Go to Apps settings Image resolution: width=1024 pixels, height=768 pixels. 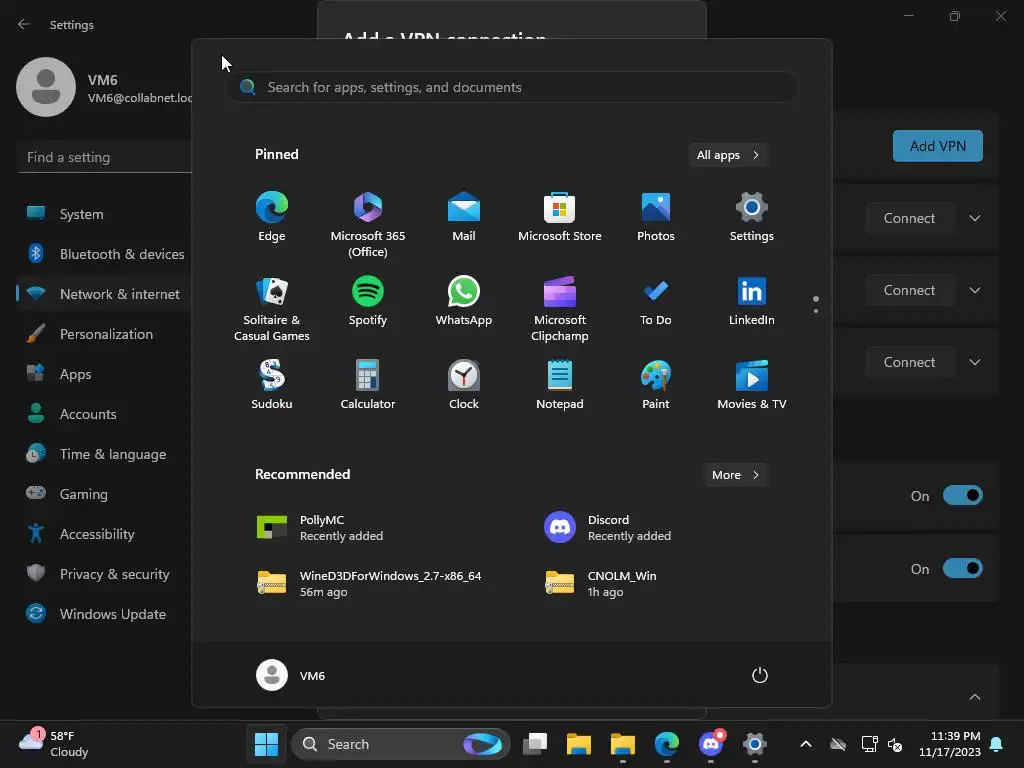104,374
